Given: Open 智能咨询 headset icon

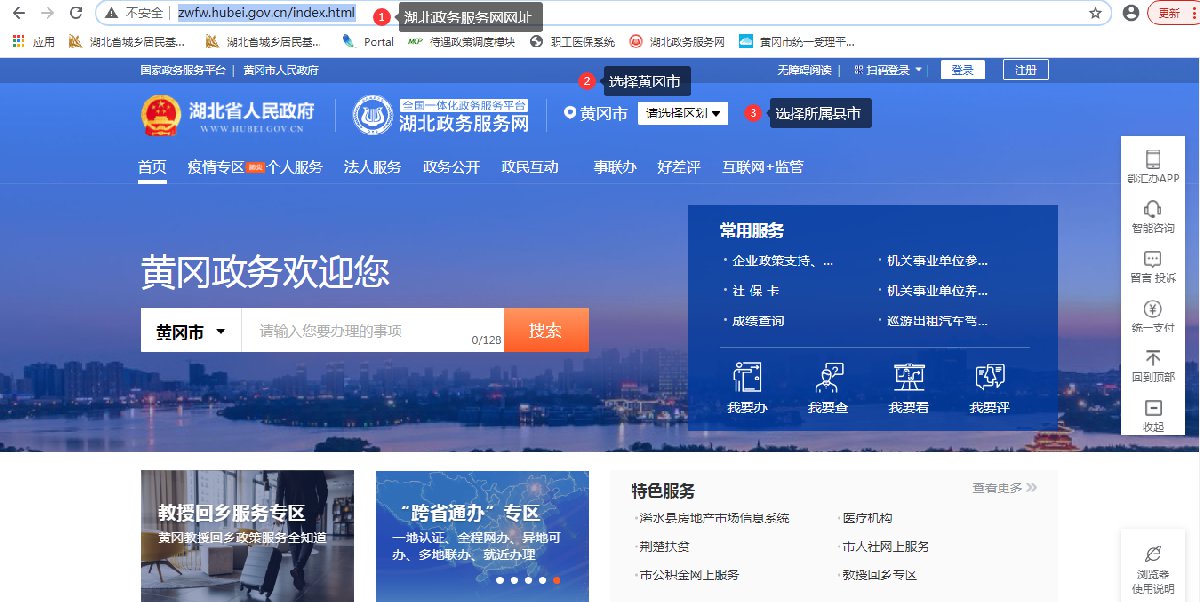Looking at the screenshot, I should click(1153, 209).
